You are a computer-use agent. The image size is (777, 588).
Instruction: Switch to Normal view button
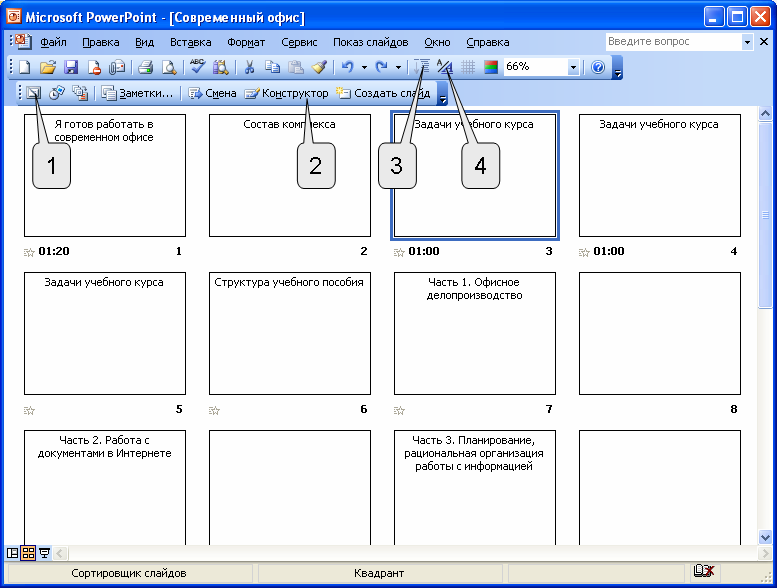click(x=12, y=553)
